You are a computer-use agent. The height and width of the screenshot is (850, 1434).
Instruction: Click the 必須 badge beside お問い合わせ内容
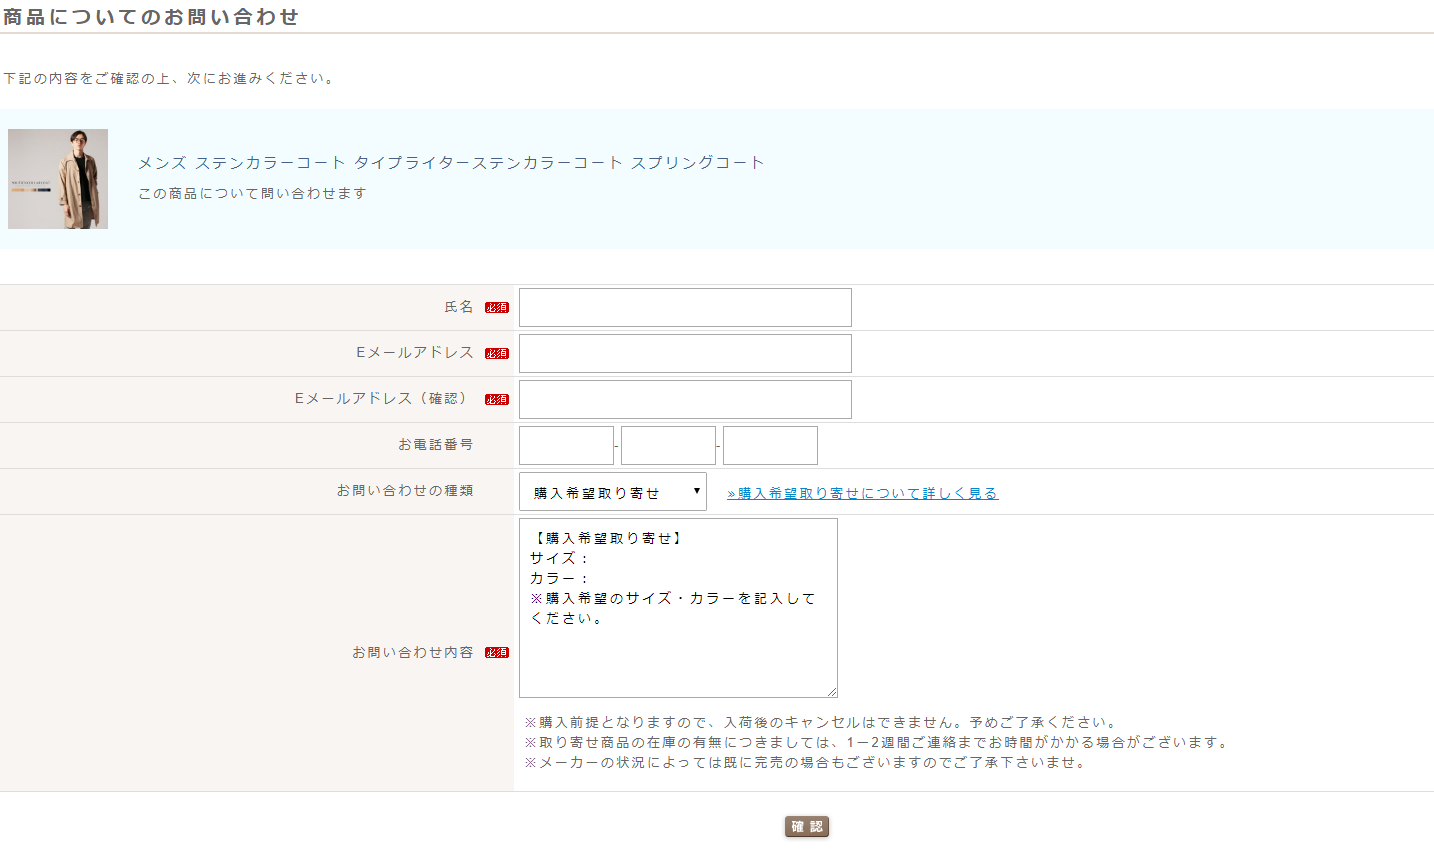497,653
